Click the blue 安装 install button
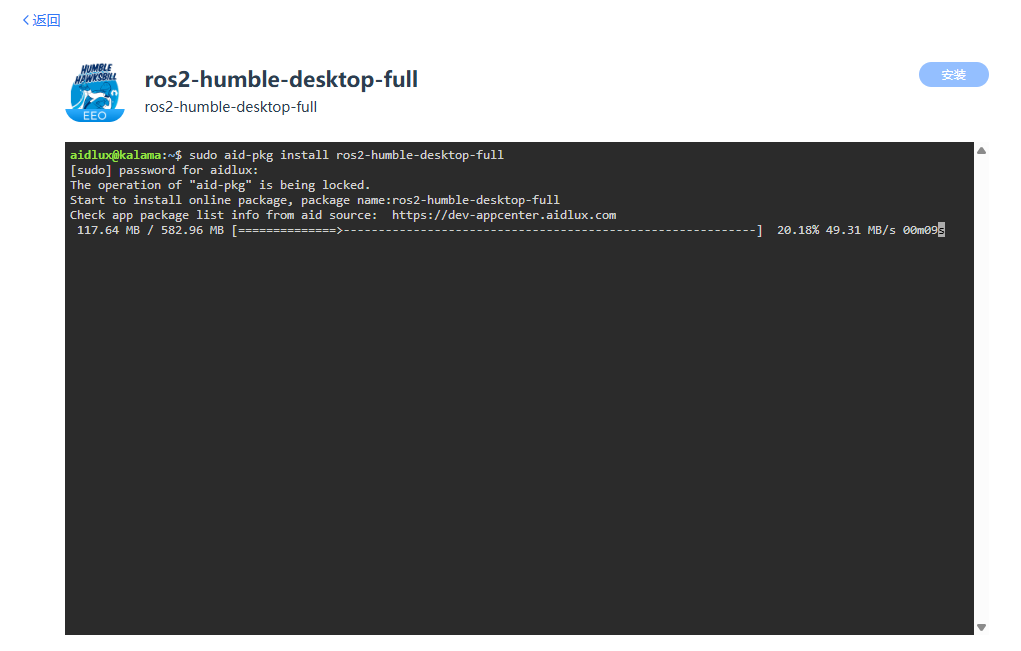The image size is (1021, 651). coord(953,74)
